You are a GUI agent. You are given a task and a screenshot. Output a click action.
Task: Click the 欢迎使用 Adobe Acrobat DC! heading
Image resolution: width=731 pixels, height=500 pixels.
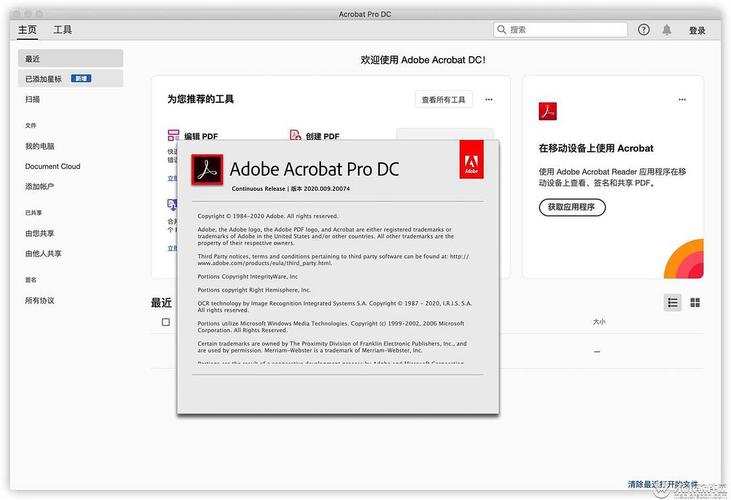[x=423, y=60]
